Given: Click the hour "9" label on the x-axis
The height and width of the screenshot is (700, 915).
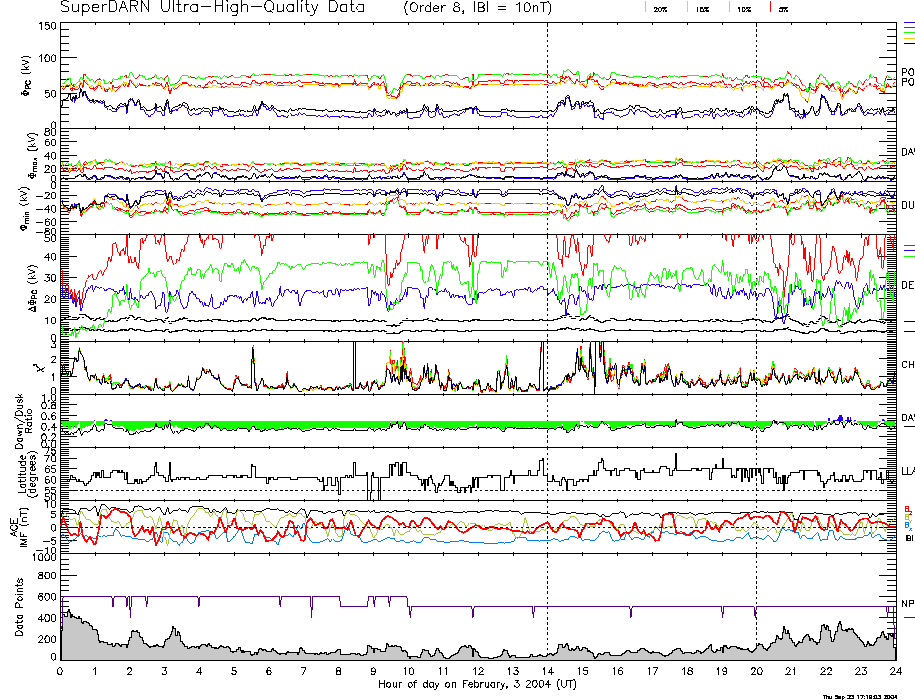Looking at the screenshot, I should coord(373,671).
